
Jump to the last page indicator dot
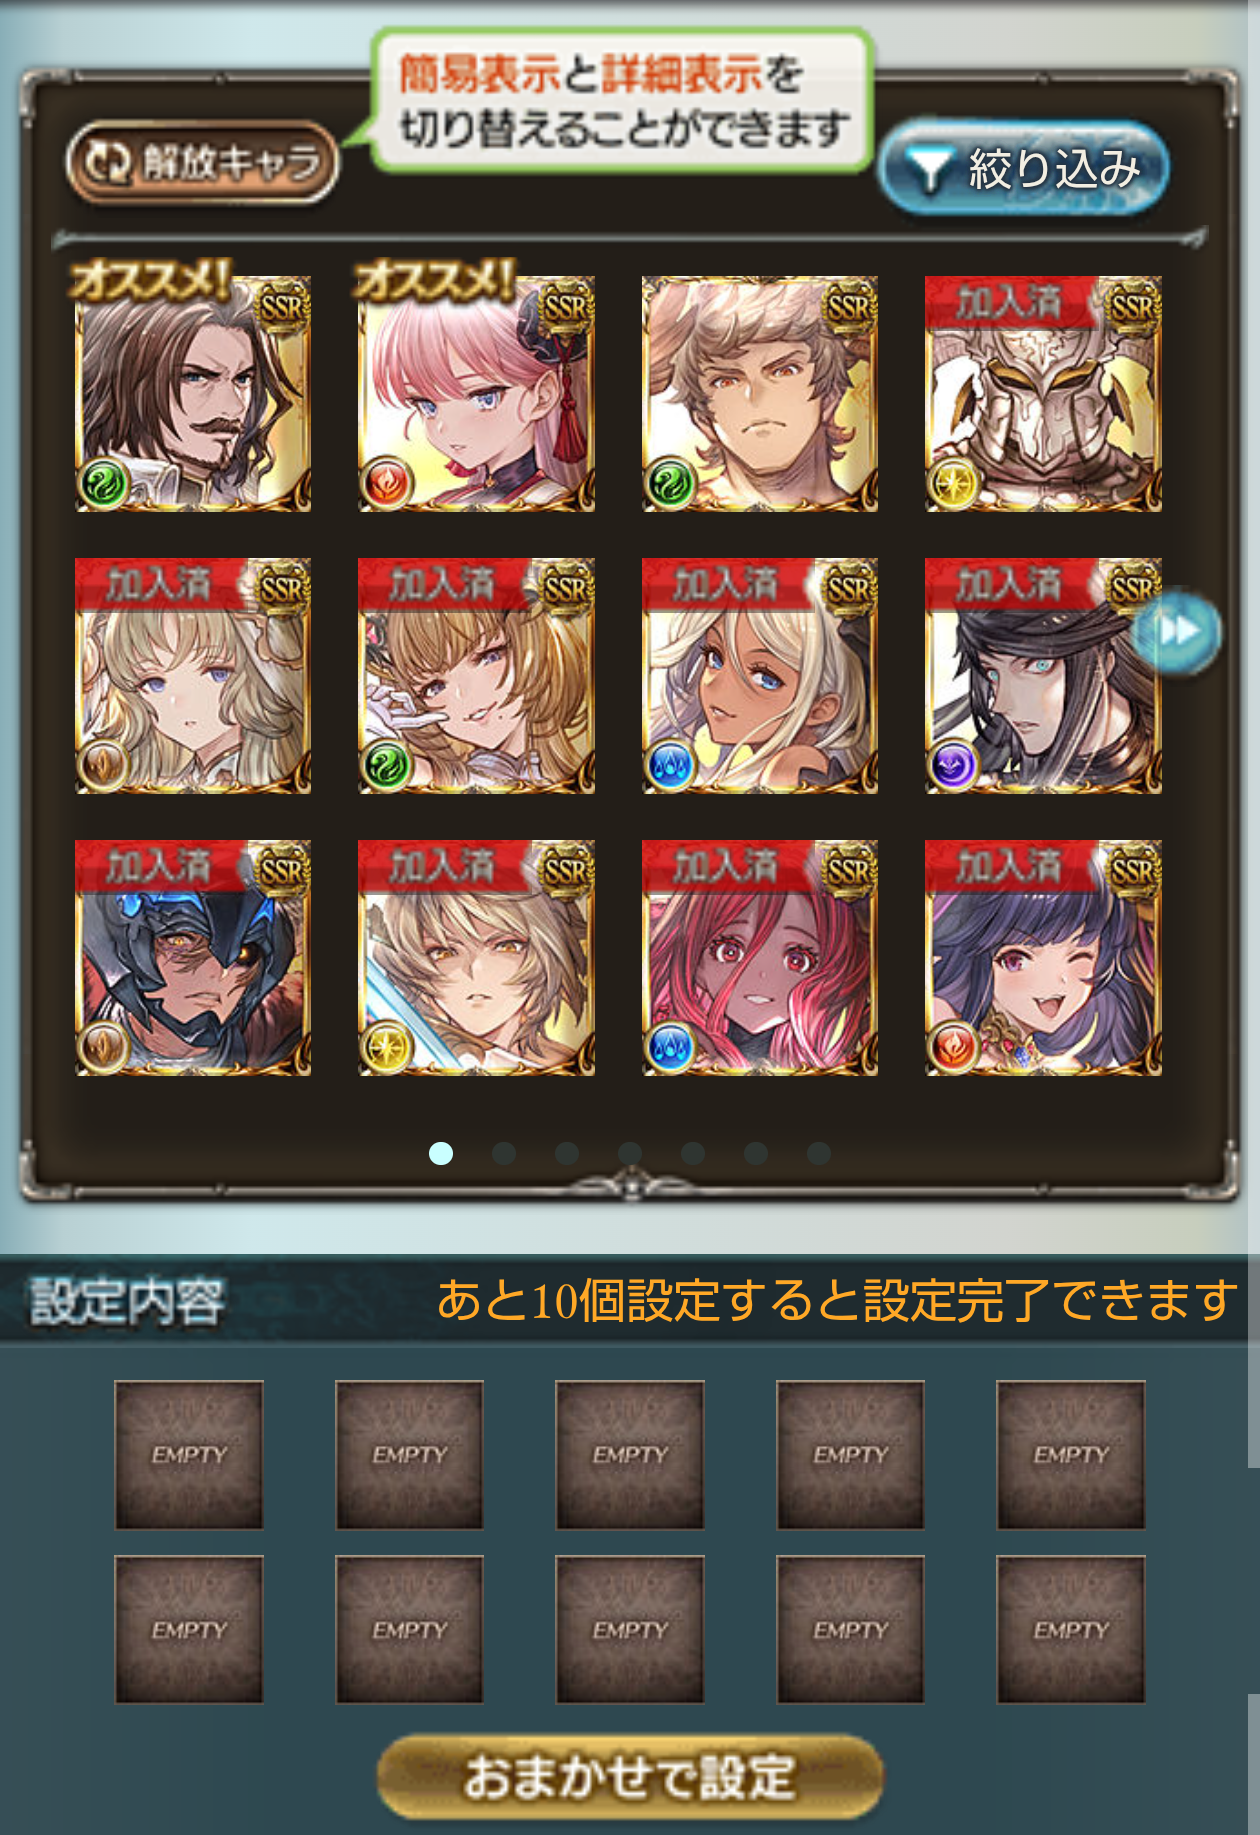pyautogui.click(x=819, y=1153)
